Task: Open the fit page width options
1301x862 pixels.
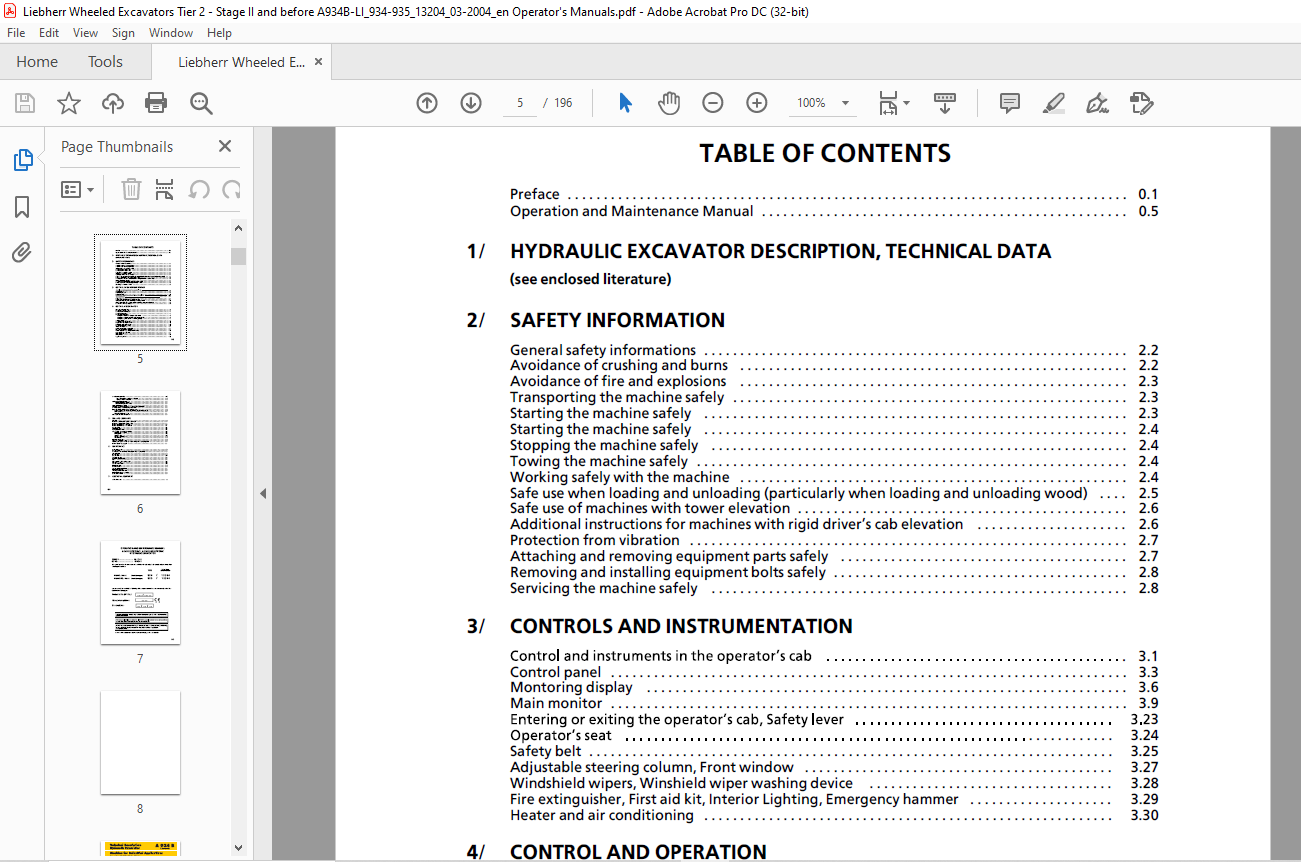Action: 893,103
